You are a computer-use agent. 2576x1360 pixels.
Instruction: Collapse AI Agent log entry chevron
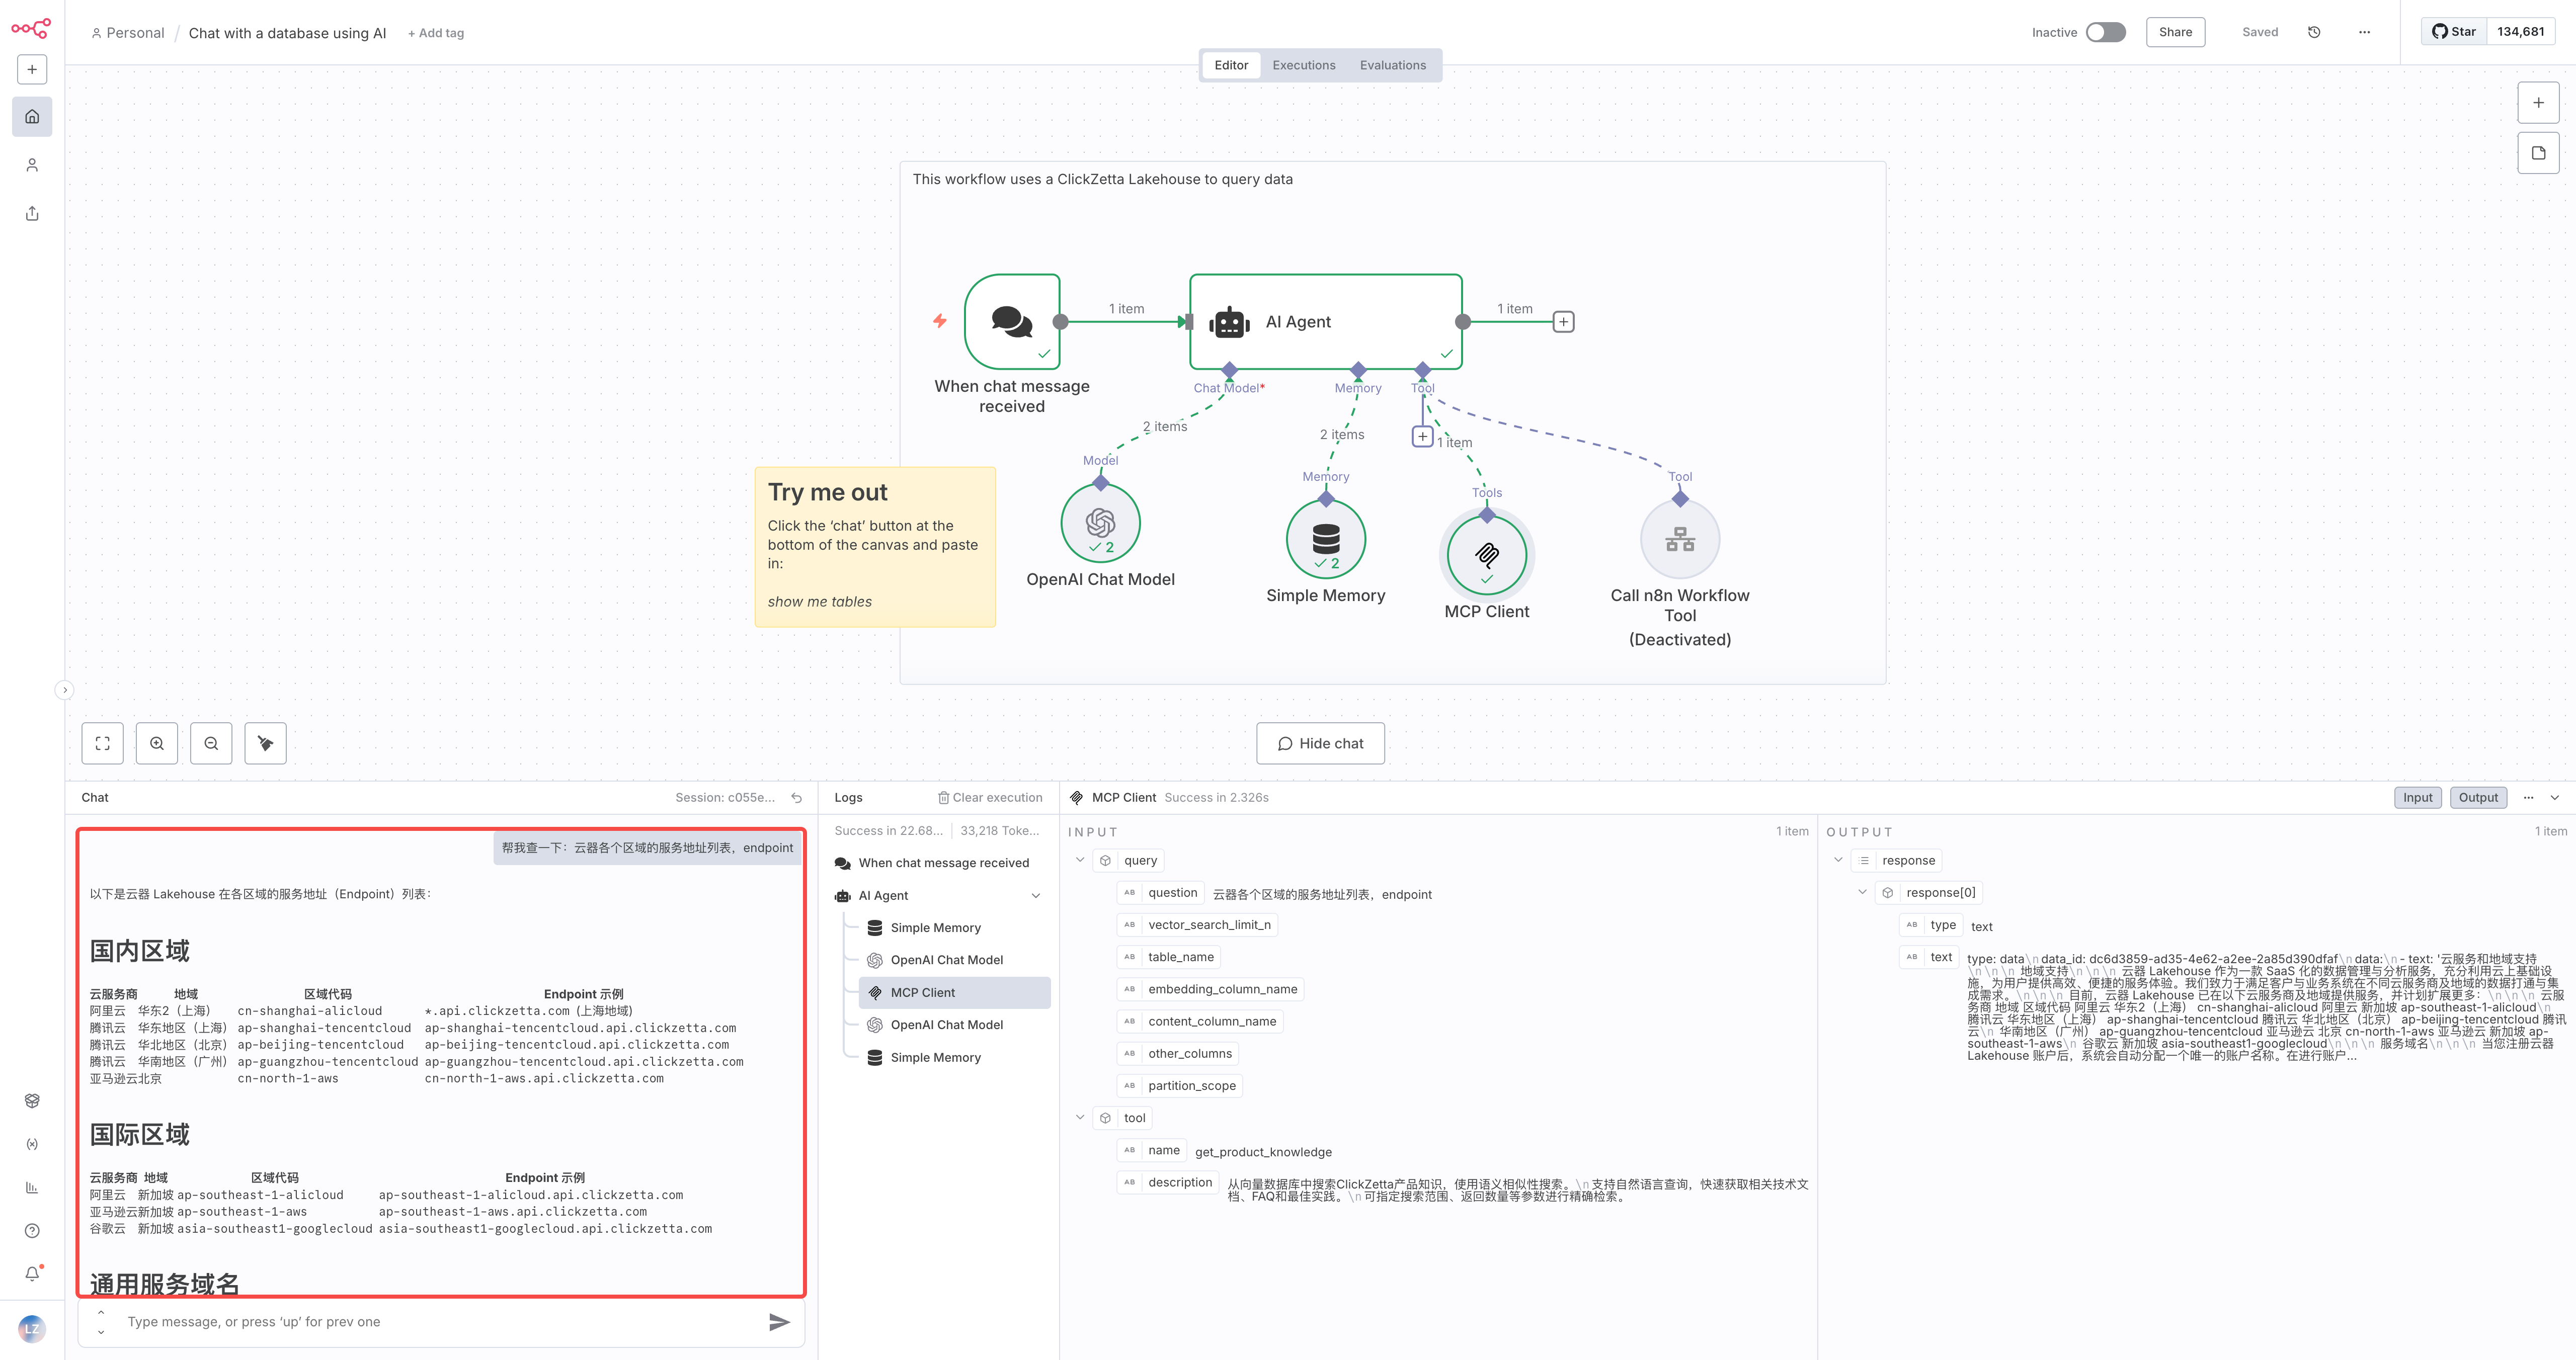1035,896
